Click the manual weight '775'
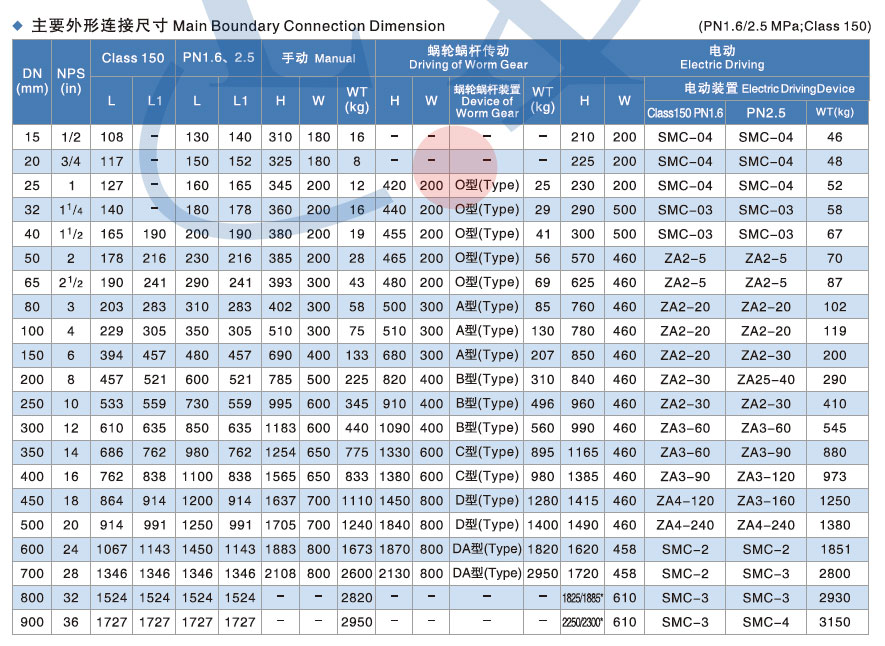Screen dimensions: 885x646 coord(357,452)
